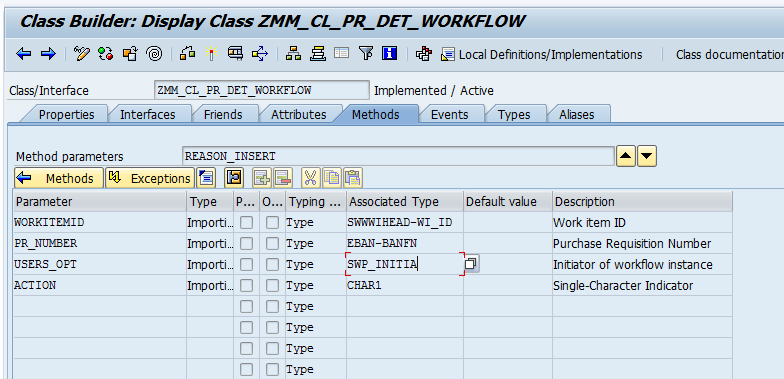784x379 pixels.
Task: Click the Class/Interface name field
Action: click(262, 90)
